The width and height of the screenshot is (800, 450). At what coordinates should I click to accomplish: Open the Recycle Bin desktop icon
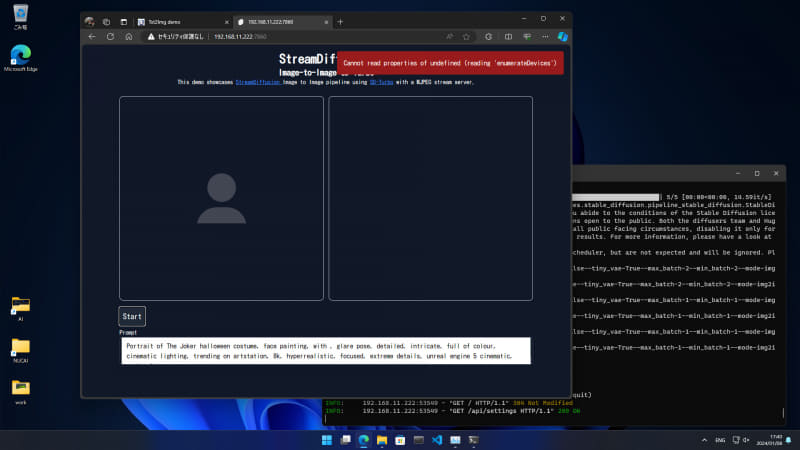coord(20,17)
